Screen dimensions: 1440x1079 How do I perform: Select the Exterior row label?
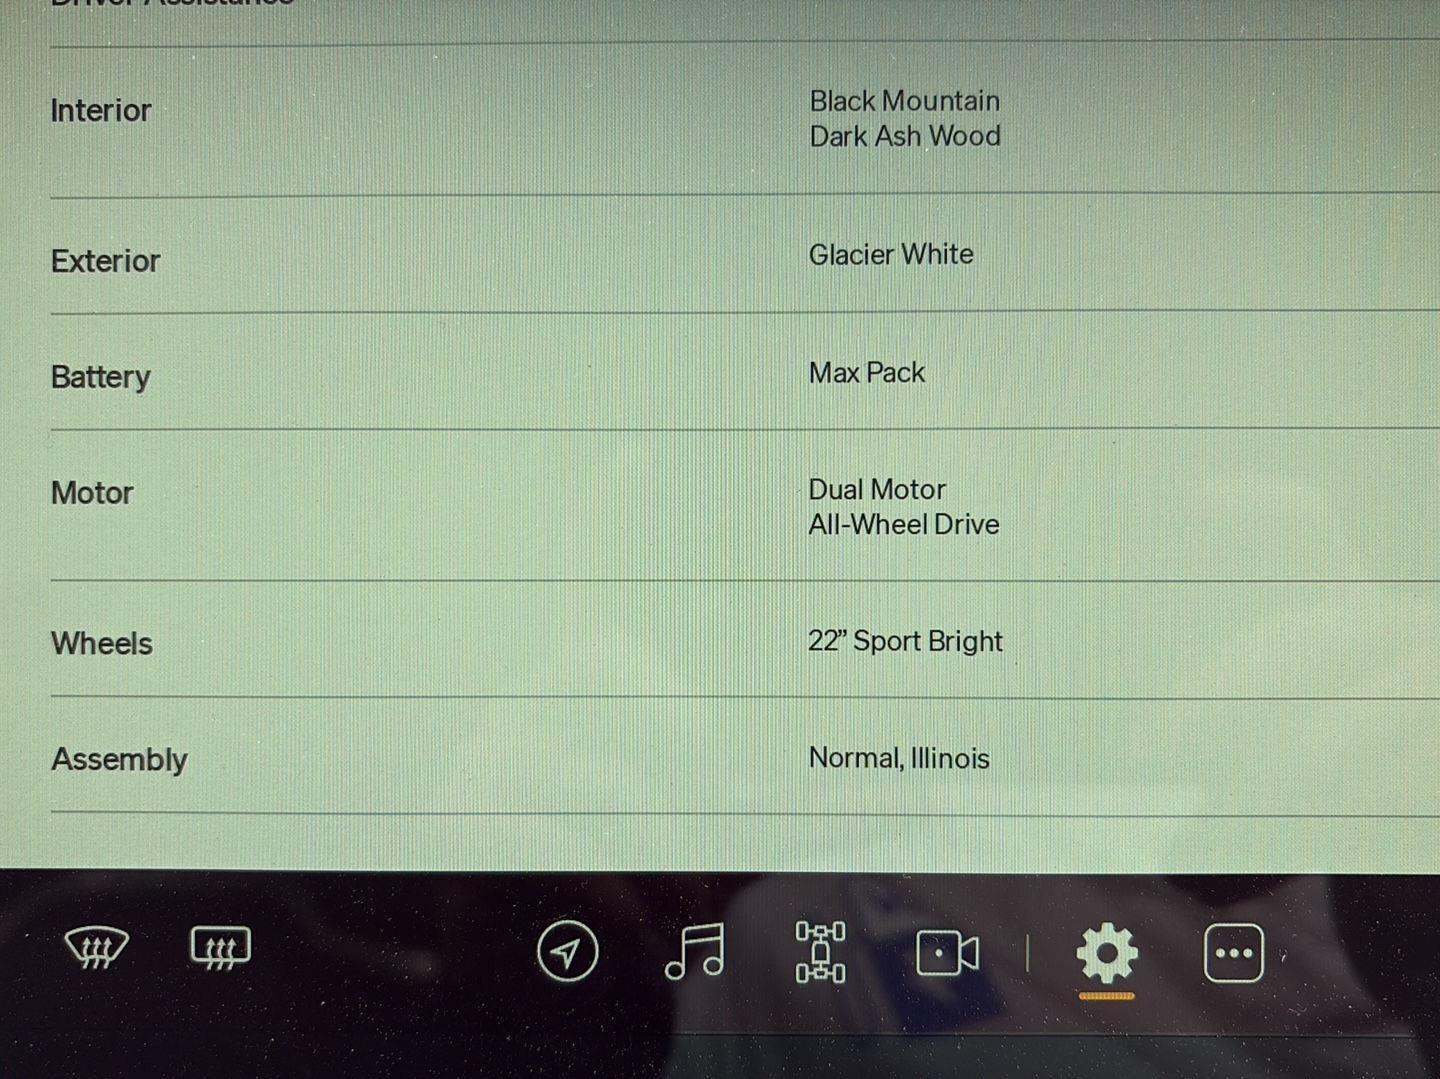pyautogui.click(x=105, y=261)
